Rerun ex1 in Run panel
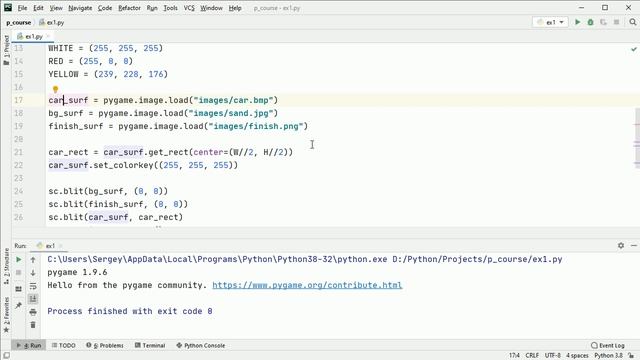The image size is (640, 360). pyautogui.click(x=18, y=260)
